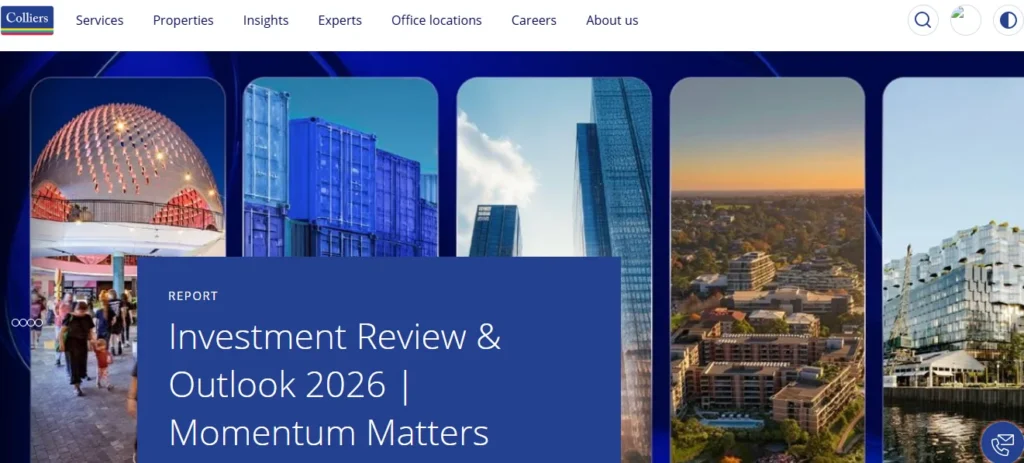1024x463 pixels.
Task: Expand the Services menu
Action: tap(99, 20)
